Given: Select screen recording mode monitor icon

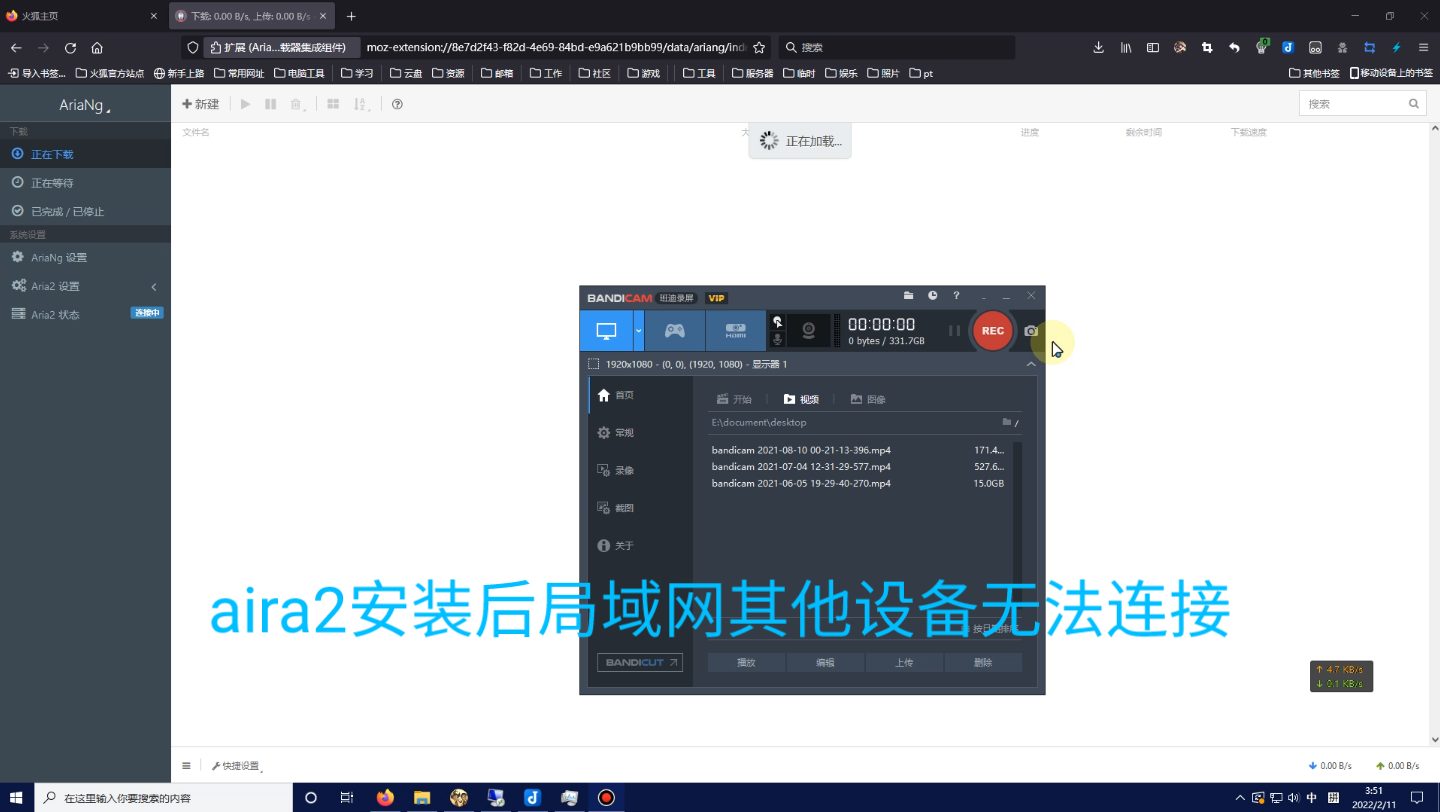Looking at the screenshot, I should tap(606, 331).
